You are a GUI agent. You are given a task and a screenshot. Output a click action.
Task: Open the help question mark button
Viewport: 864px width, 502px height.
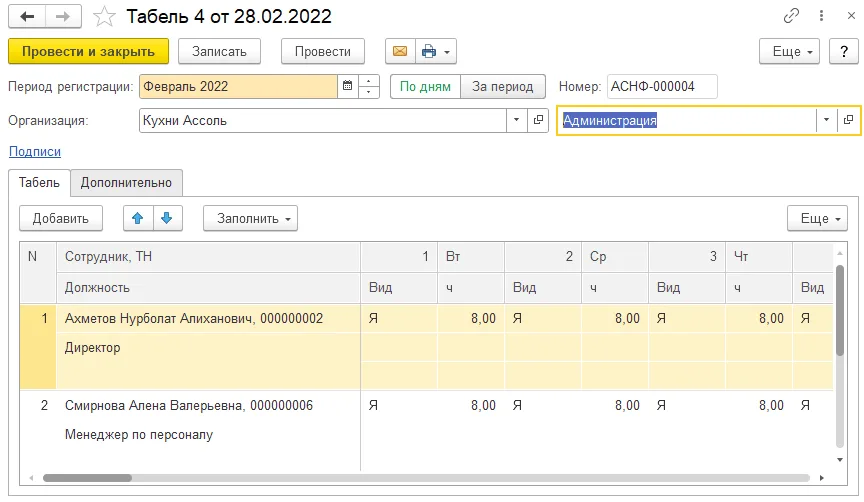[x=844, y=51]
